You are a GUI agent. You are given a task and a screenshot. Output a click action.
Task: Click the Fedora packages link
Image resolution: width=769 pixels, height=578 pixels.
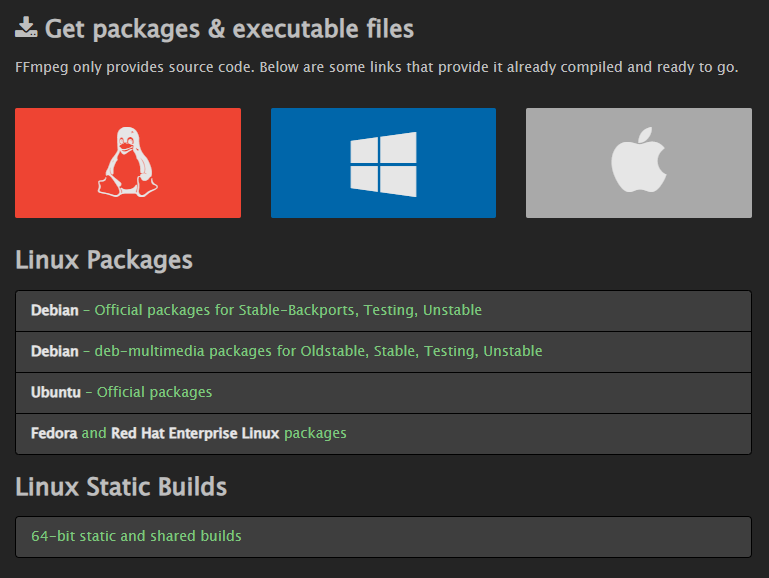tap(315, 433)
